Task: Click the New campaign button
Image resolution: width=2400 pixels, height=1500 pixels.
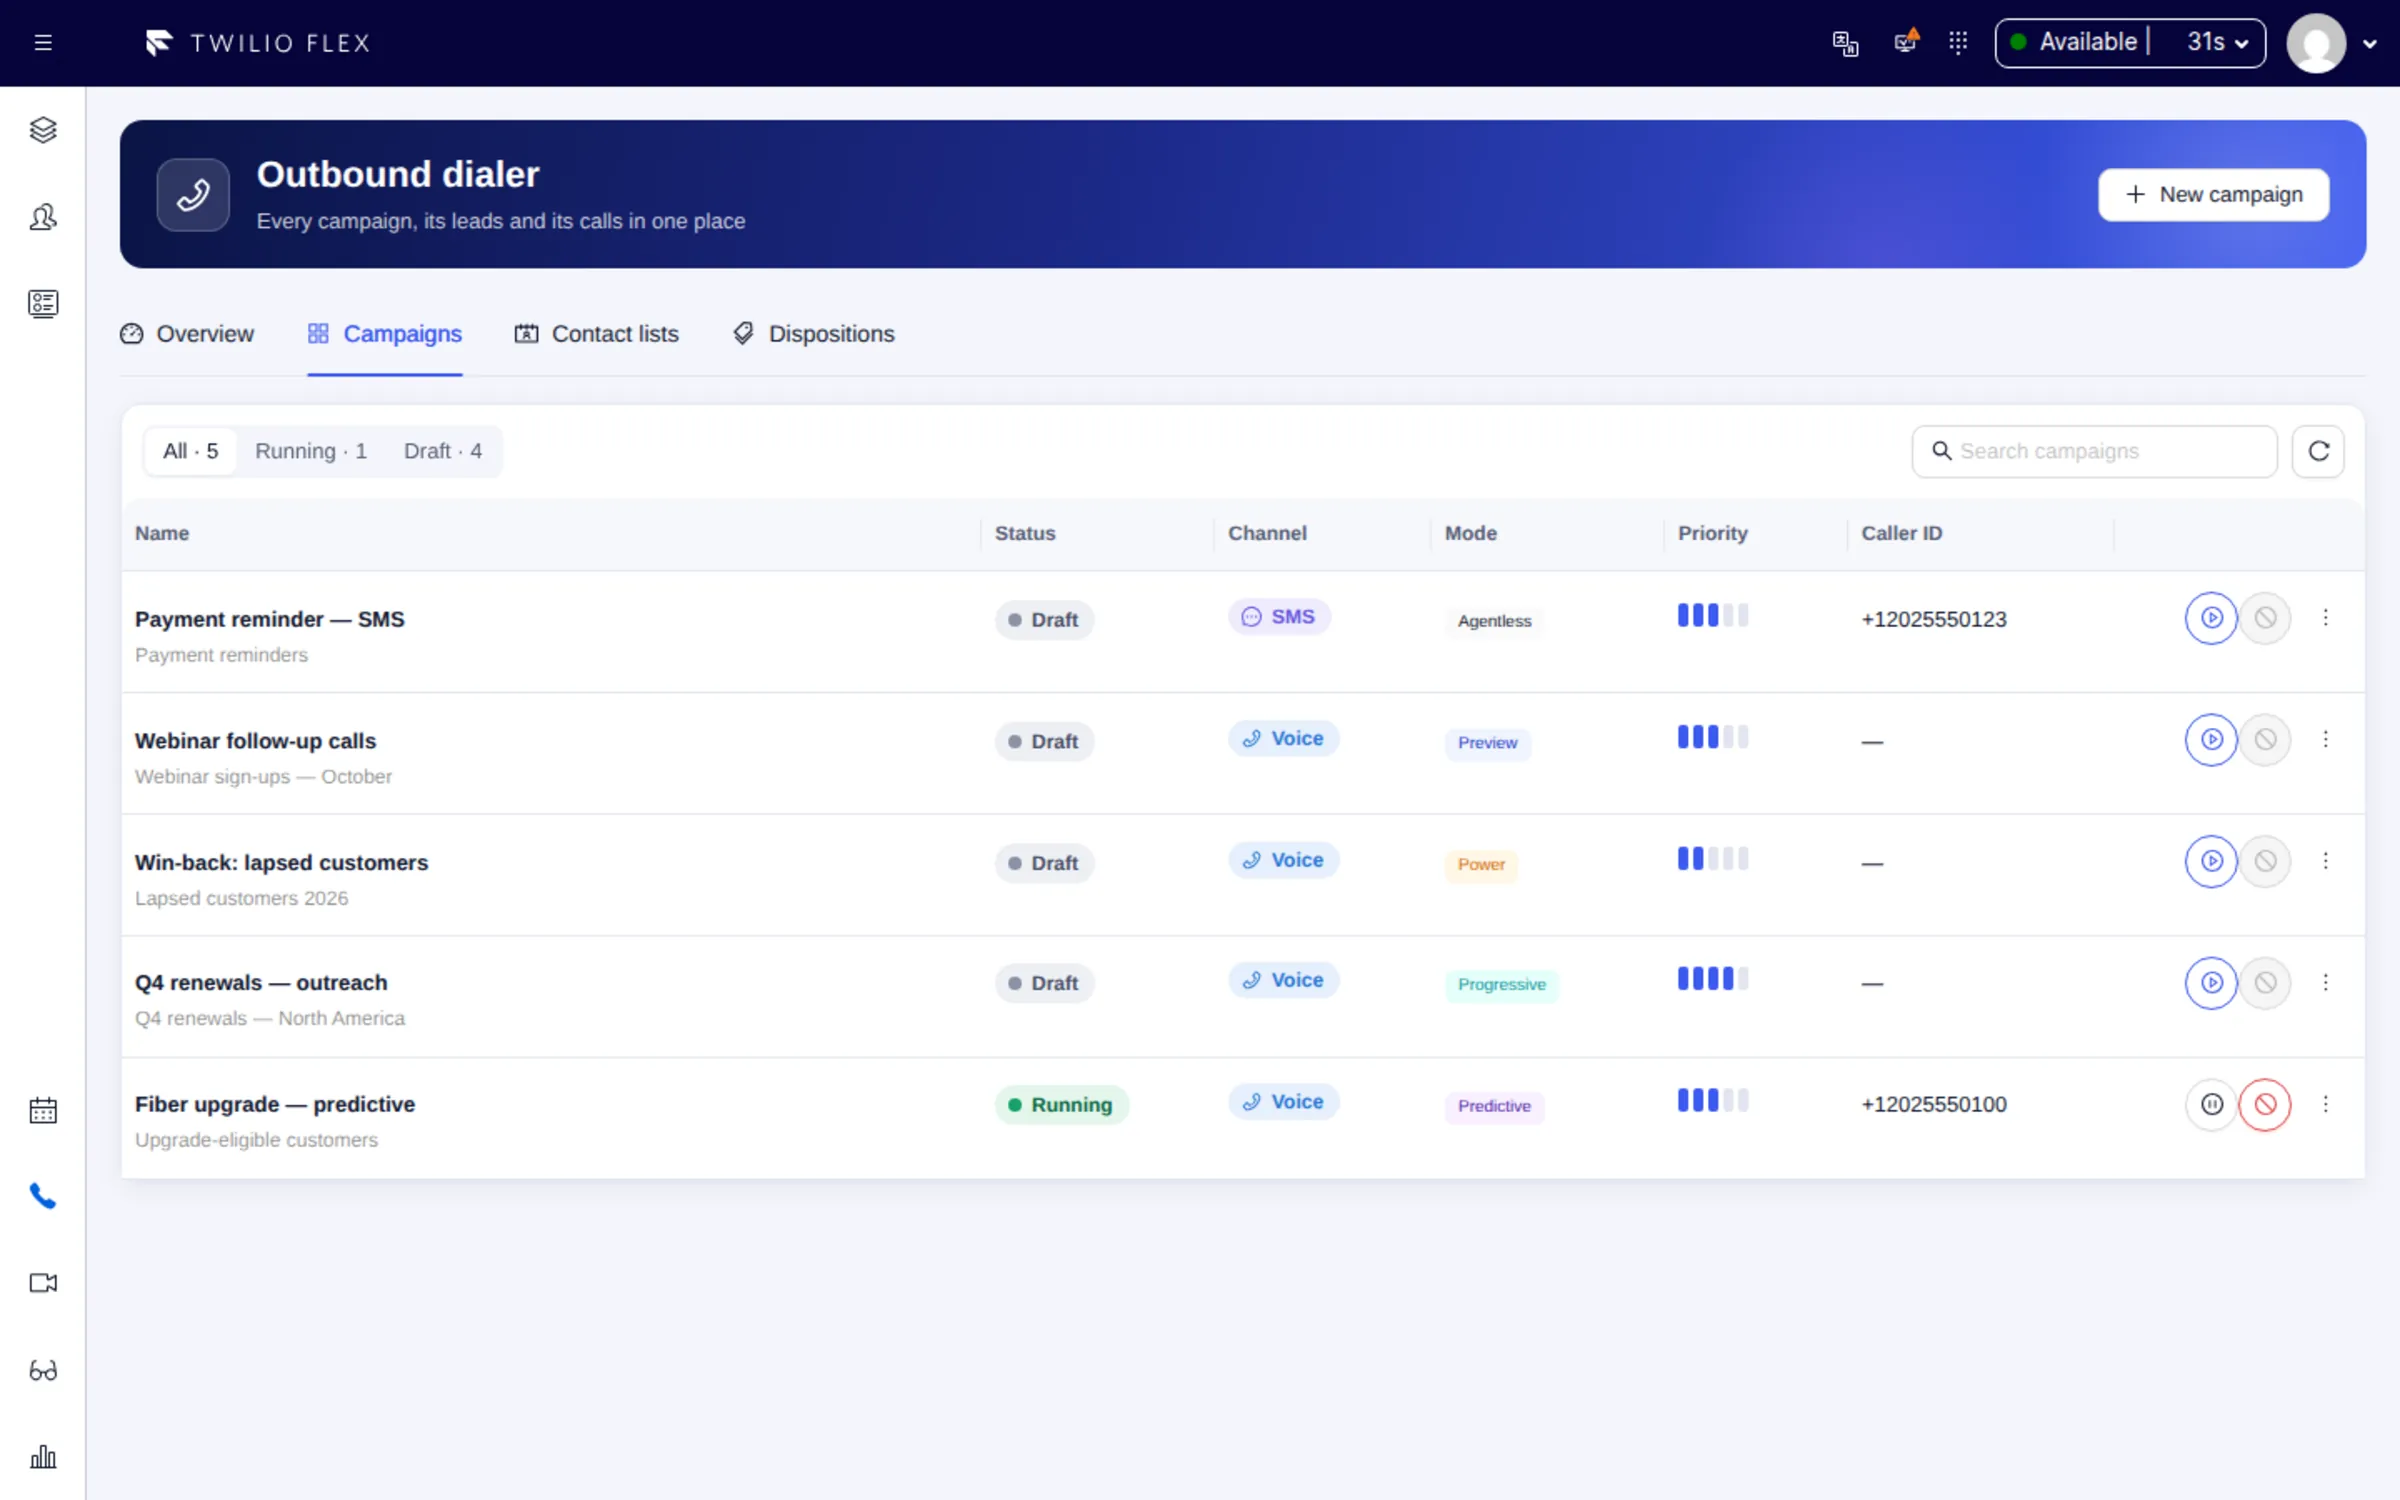Action: (2213, 194)
